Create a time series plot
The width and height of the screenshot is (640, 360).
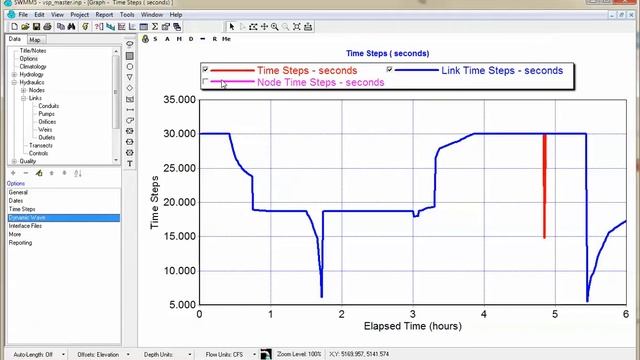122,27
